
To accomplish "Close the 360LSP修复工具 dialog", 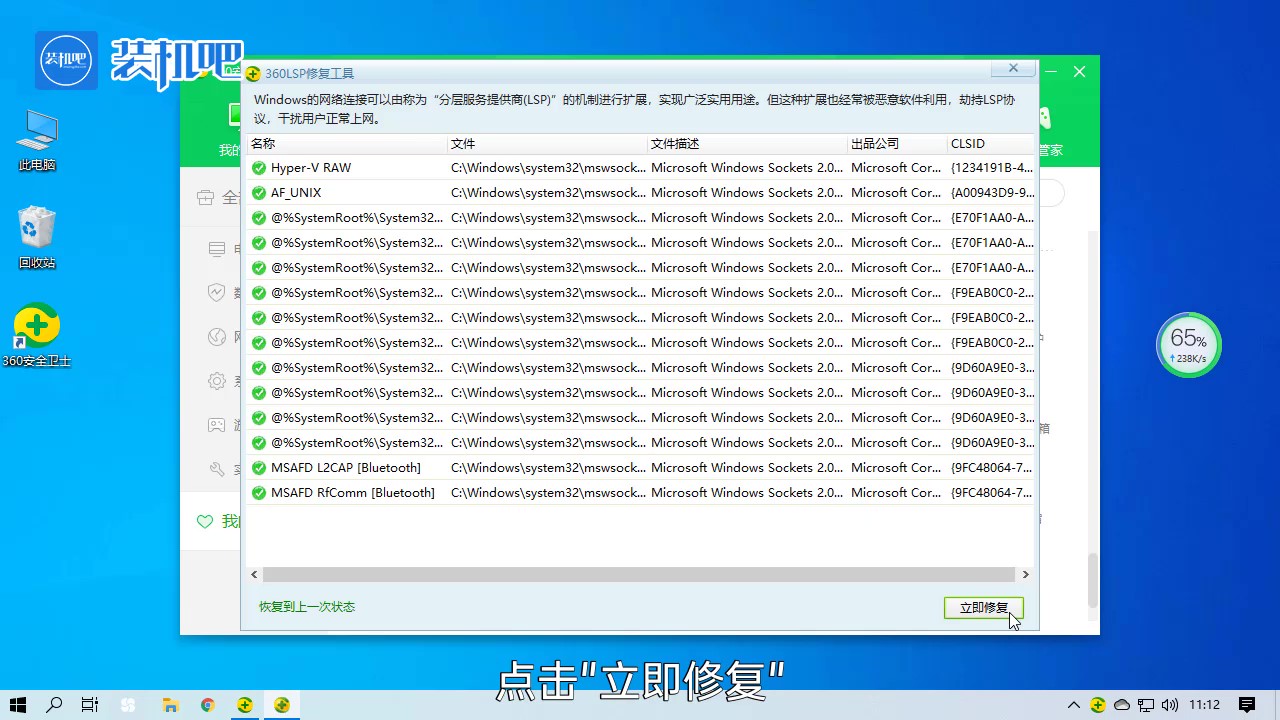I will point(1013,68).
